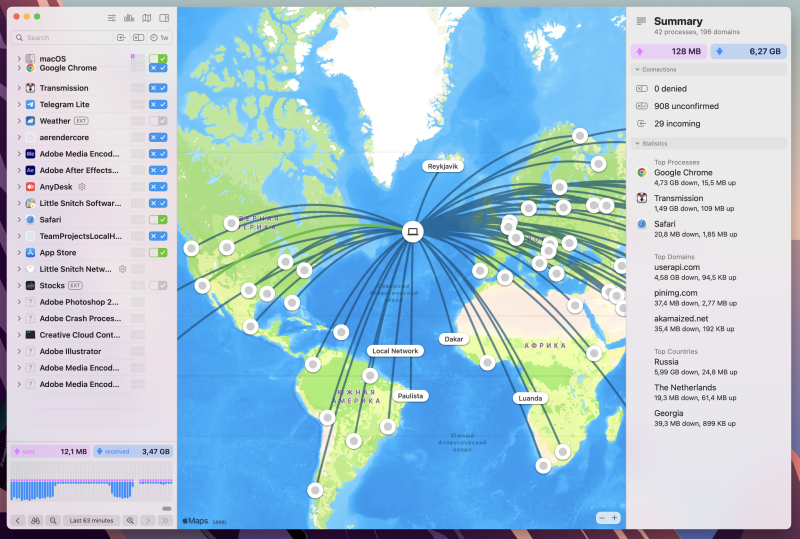The width and height of the screenshot is (800, 539).
Task: Select the received 3,47 GB indicator
Action: tap(133, 451)
